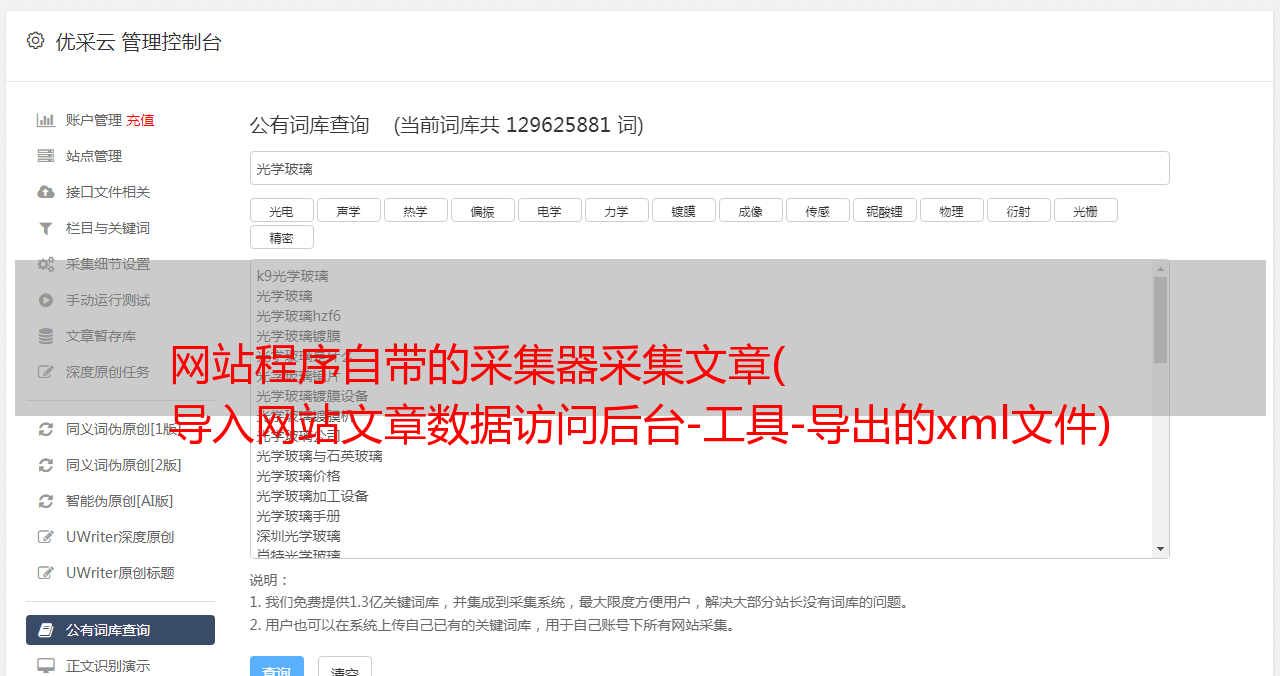The width and height of the screenshot is (1280, 676).
Task: Click the blue 查询 button
Action: (277, 667)
